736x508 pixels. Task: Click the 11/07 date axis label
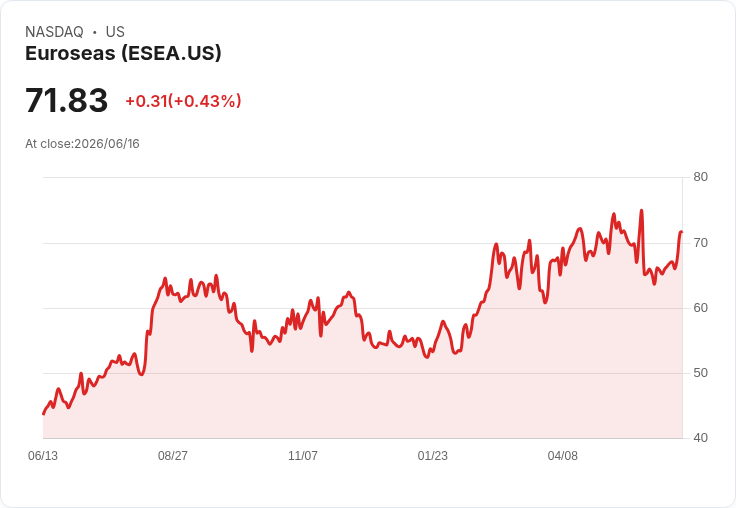pos(303,455)
